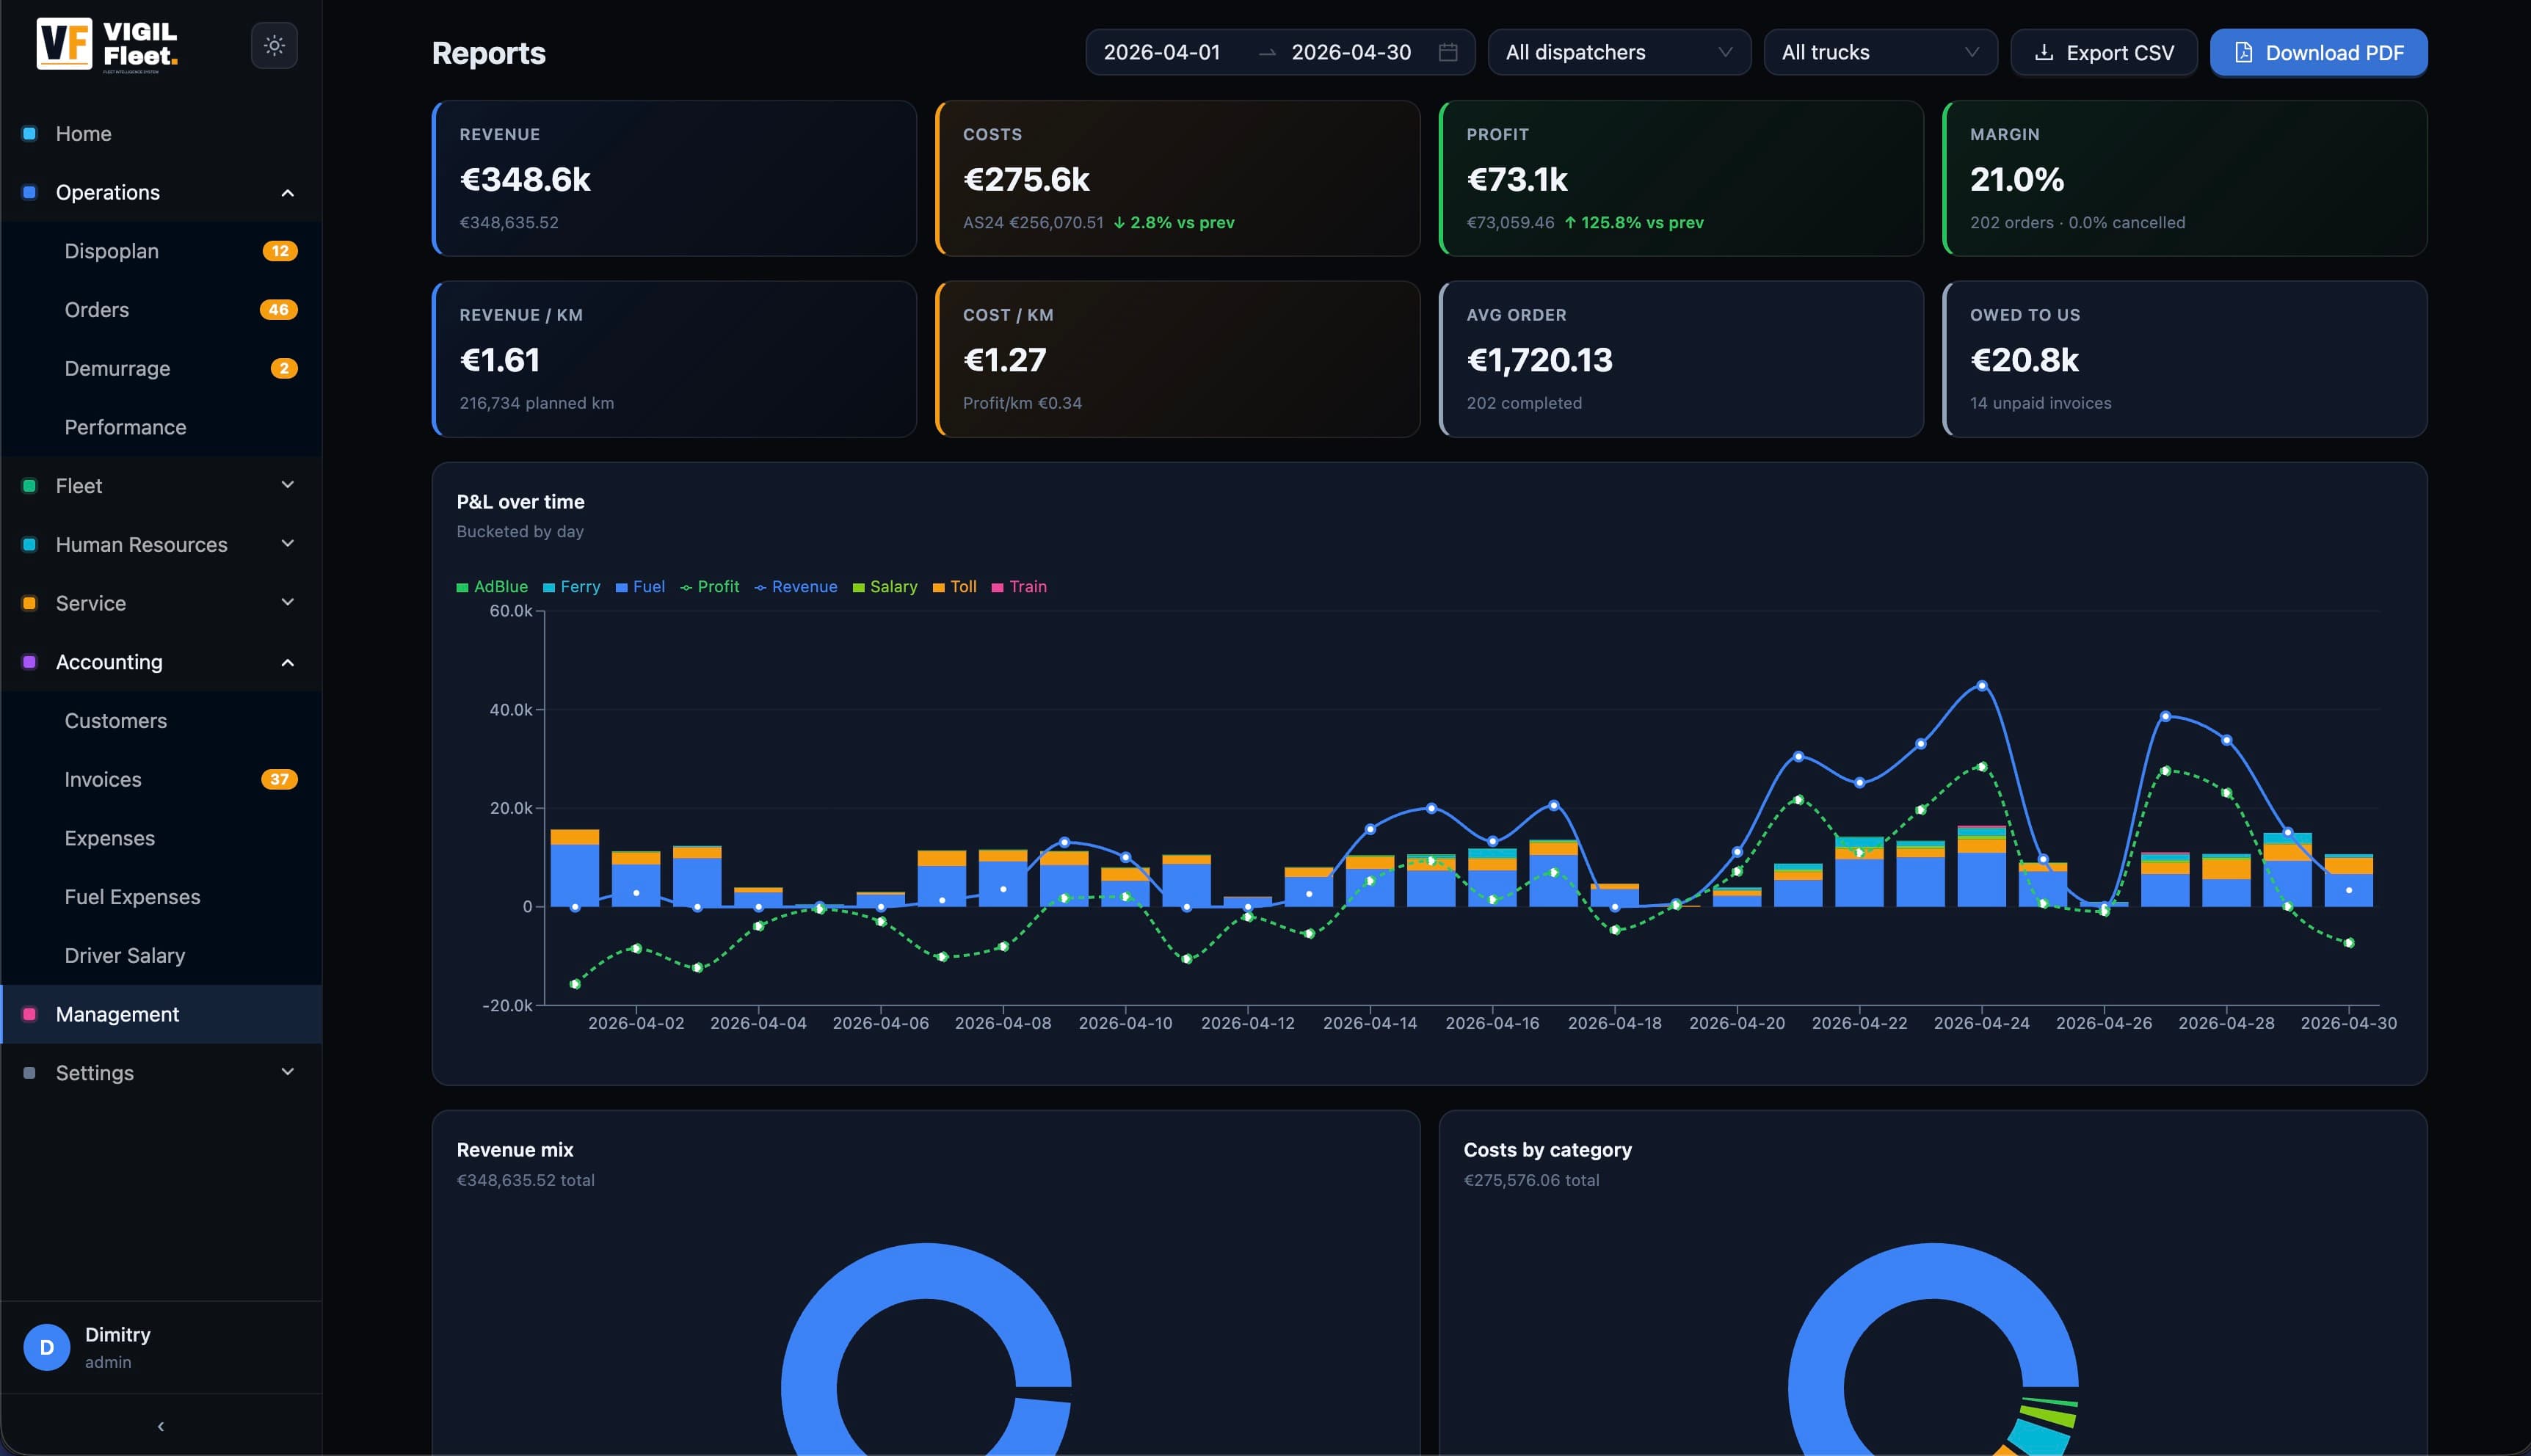Click the Management pink square icon
The image size is (2531, 1456).
tap(30, 1014)
